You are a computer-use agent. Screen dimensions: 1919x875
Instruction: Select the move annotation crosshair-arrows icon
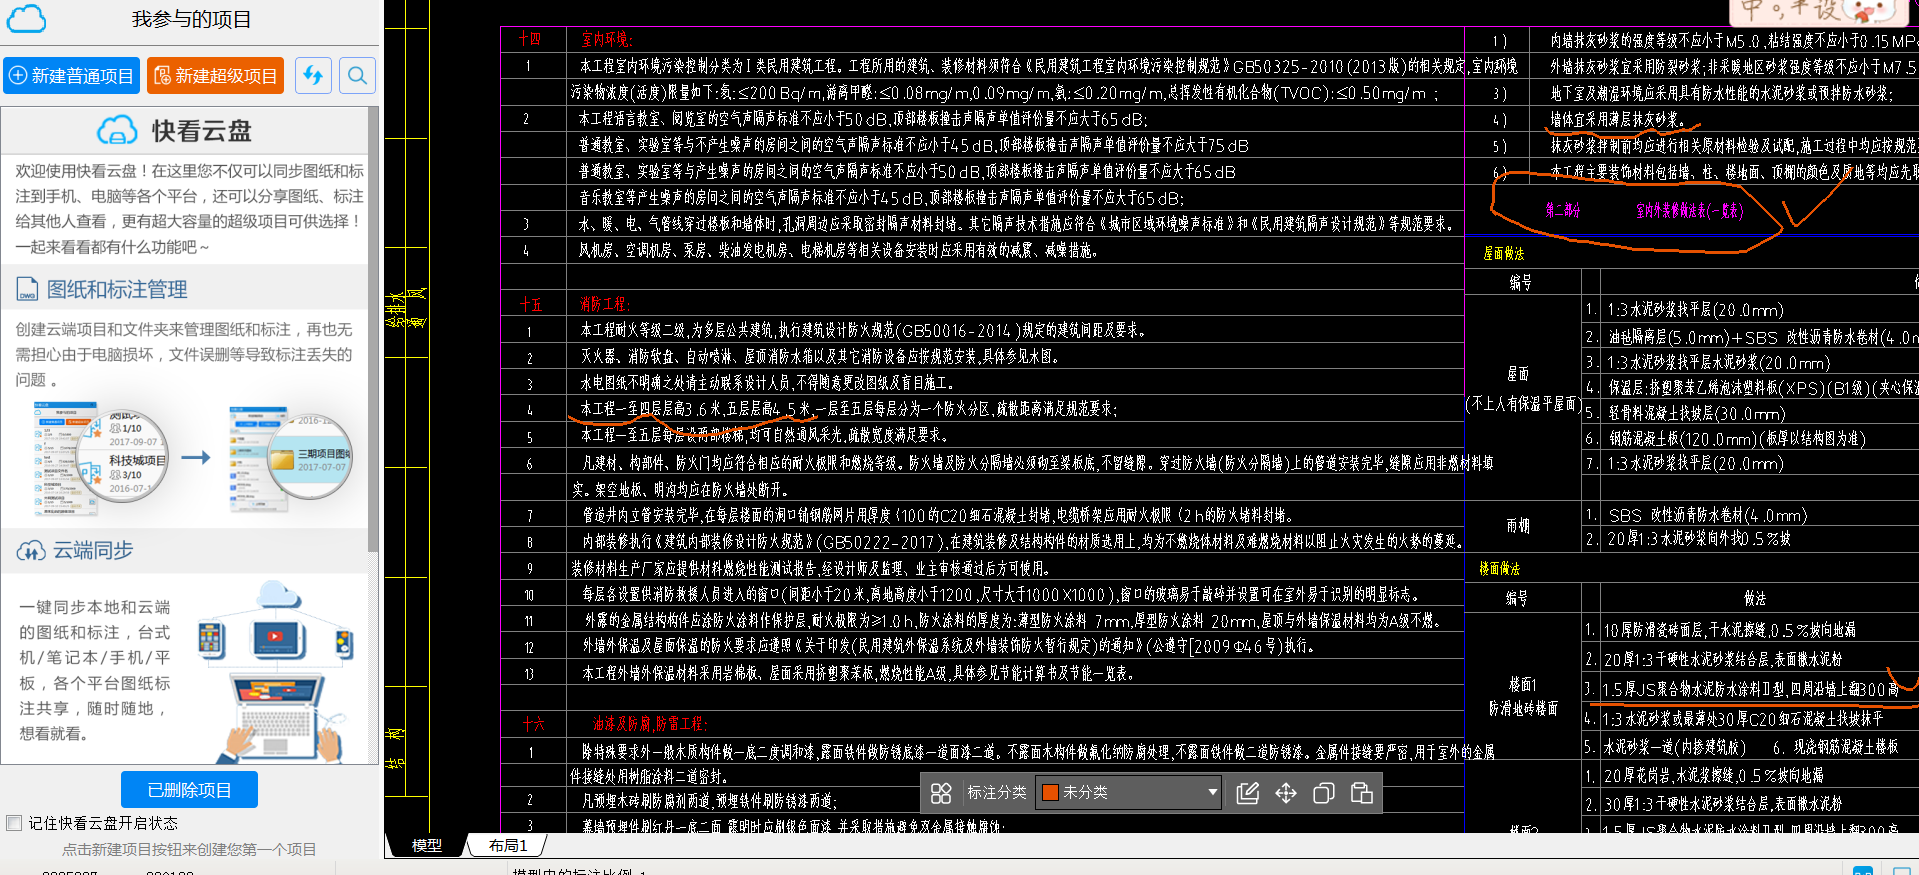pos(1286,793)
